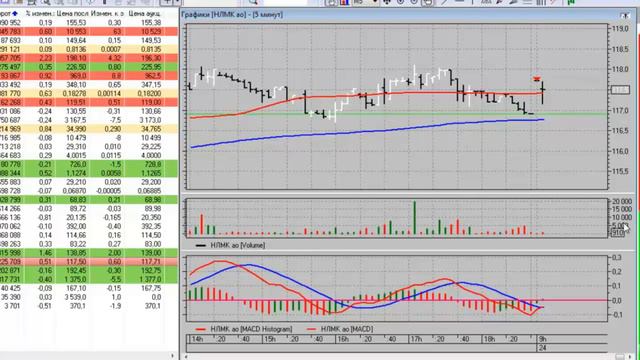The image size is (640, 360).
Task: Sort by the '% измен.' column header
Action: point(40,13)
